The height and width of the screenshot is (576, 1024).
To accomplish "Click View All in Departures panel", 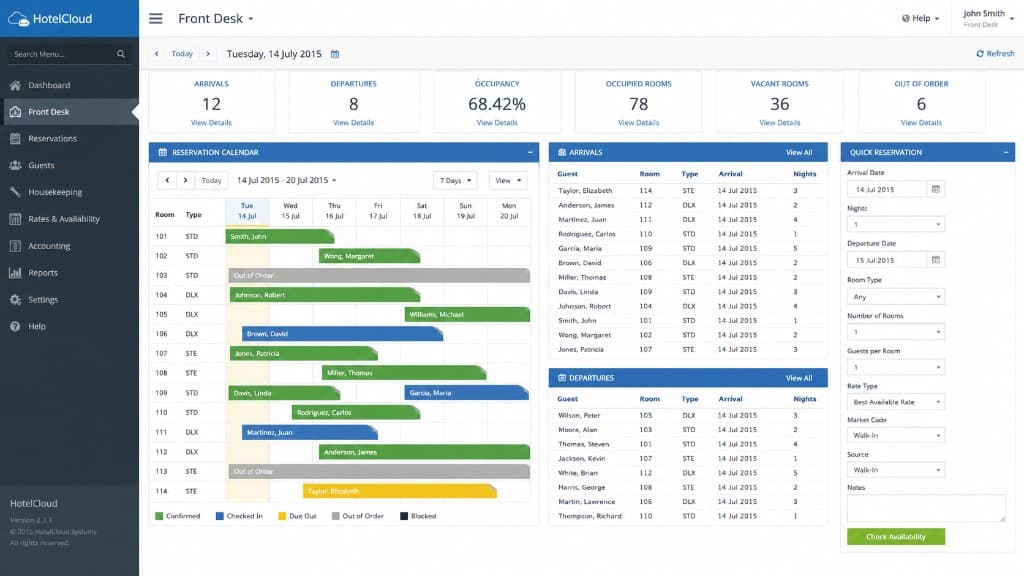I will [799, 378].
